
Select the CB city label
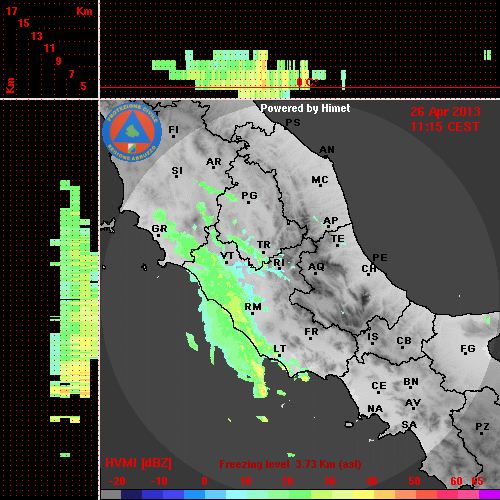point(404,341)
